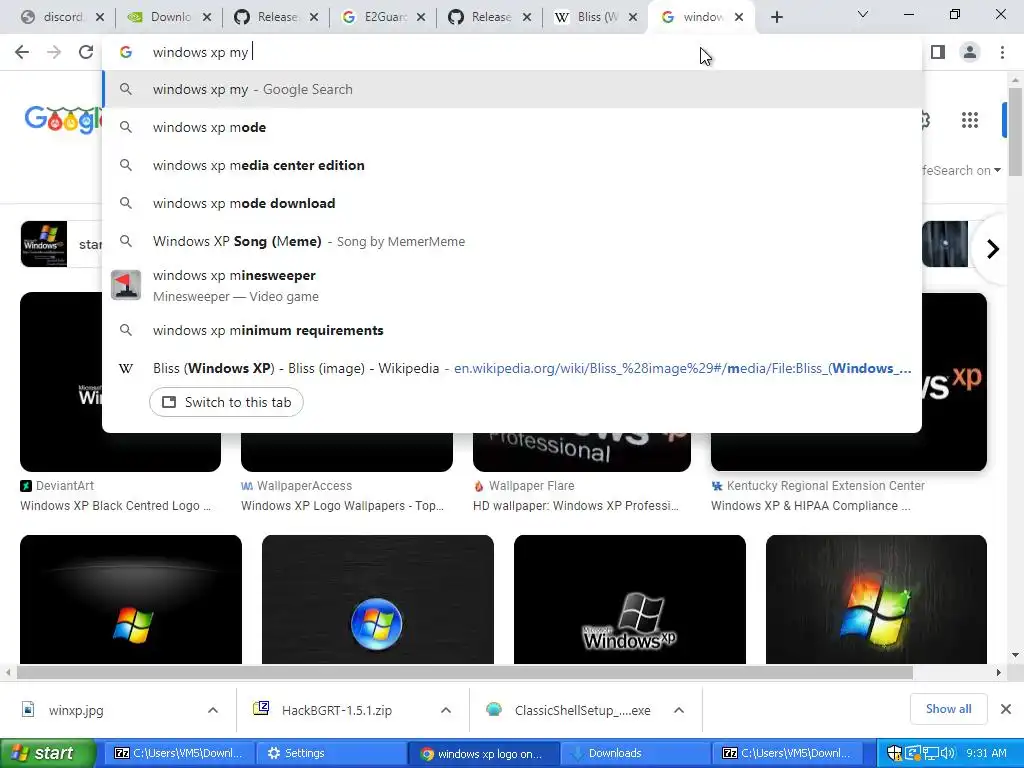Viewport: 1024px width, 768px height.
Task: Switch to the second GitHub Release tab
Action: 490,18
